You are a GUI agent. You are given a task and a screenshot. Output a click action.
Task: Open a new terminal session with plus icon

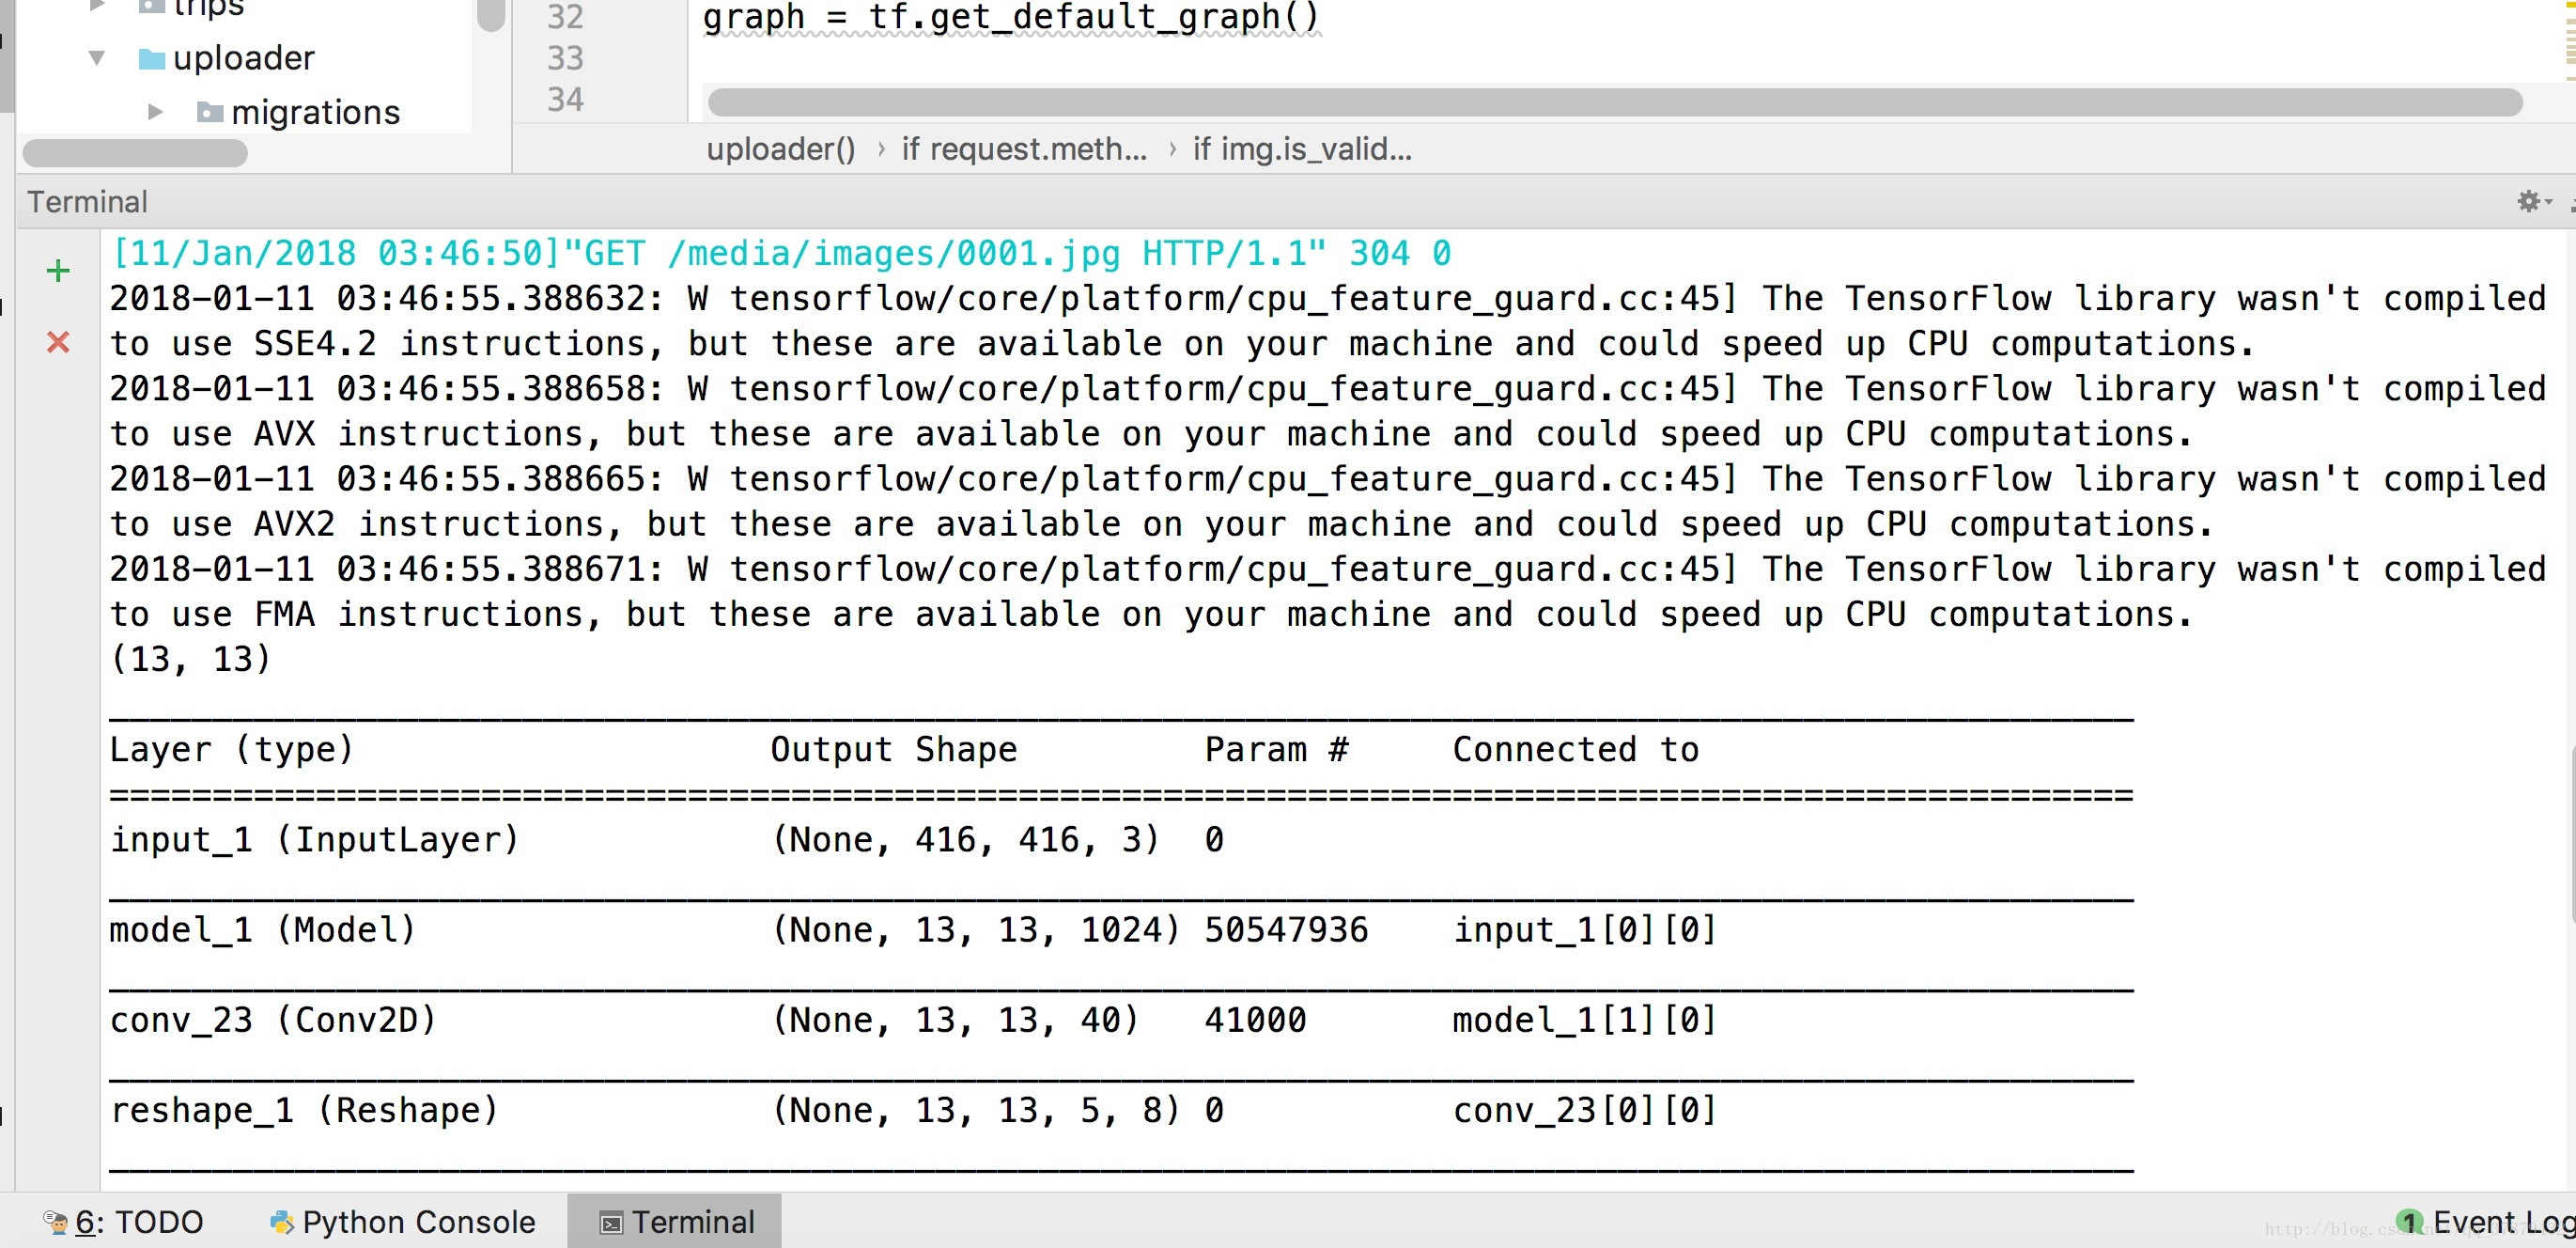point(58,270)
